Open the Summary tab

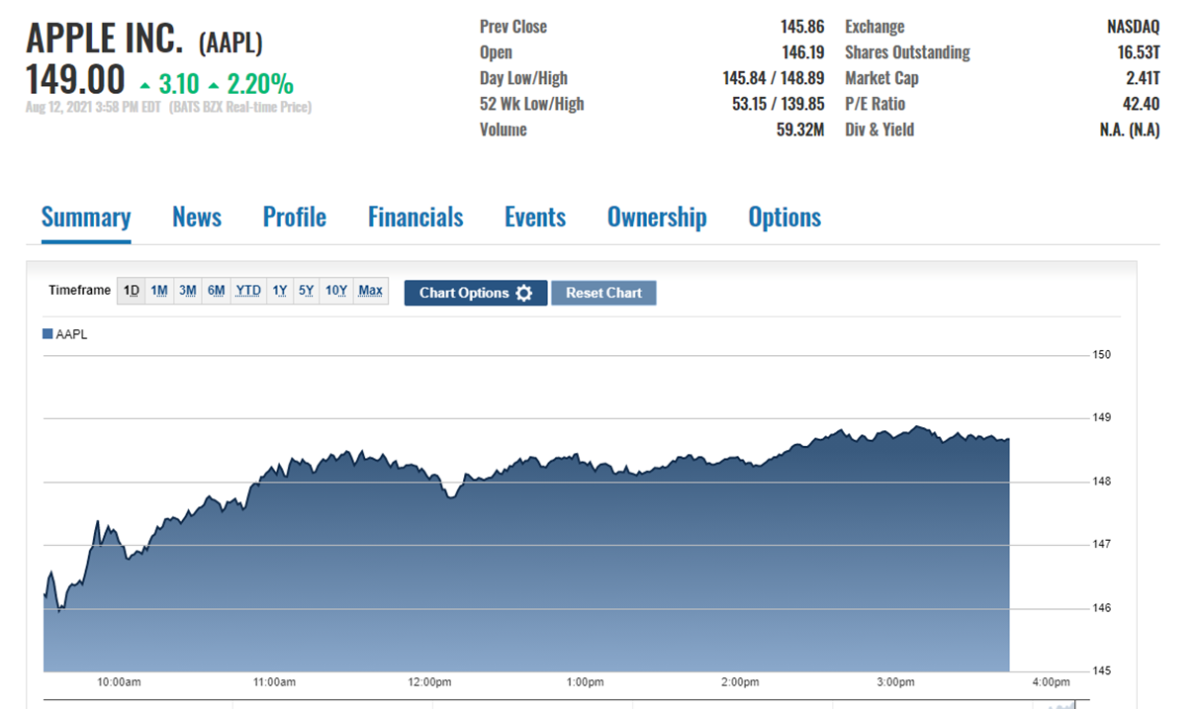pyautogui.click(x=86, y=217)
